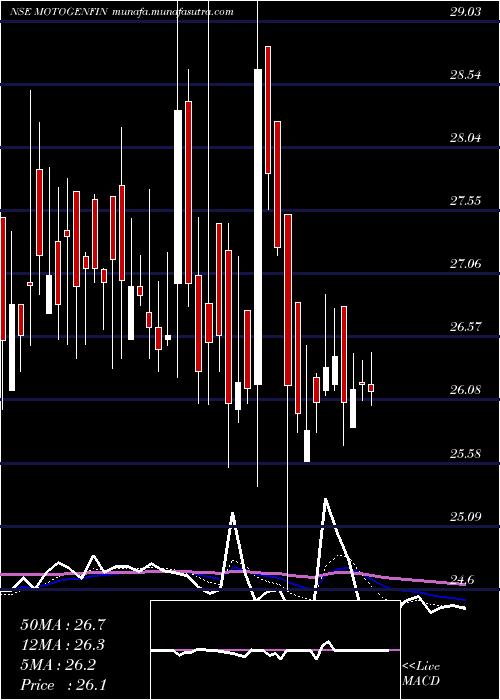This screenshot has height=700, width=500.
Task: Click the 5MA : 26.2 readout
Action: 58,665
